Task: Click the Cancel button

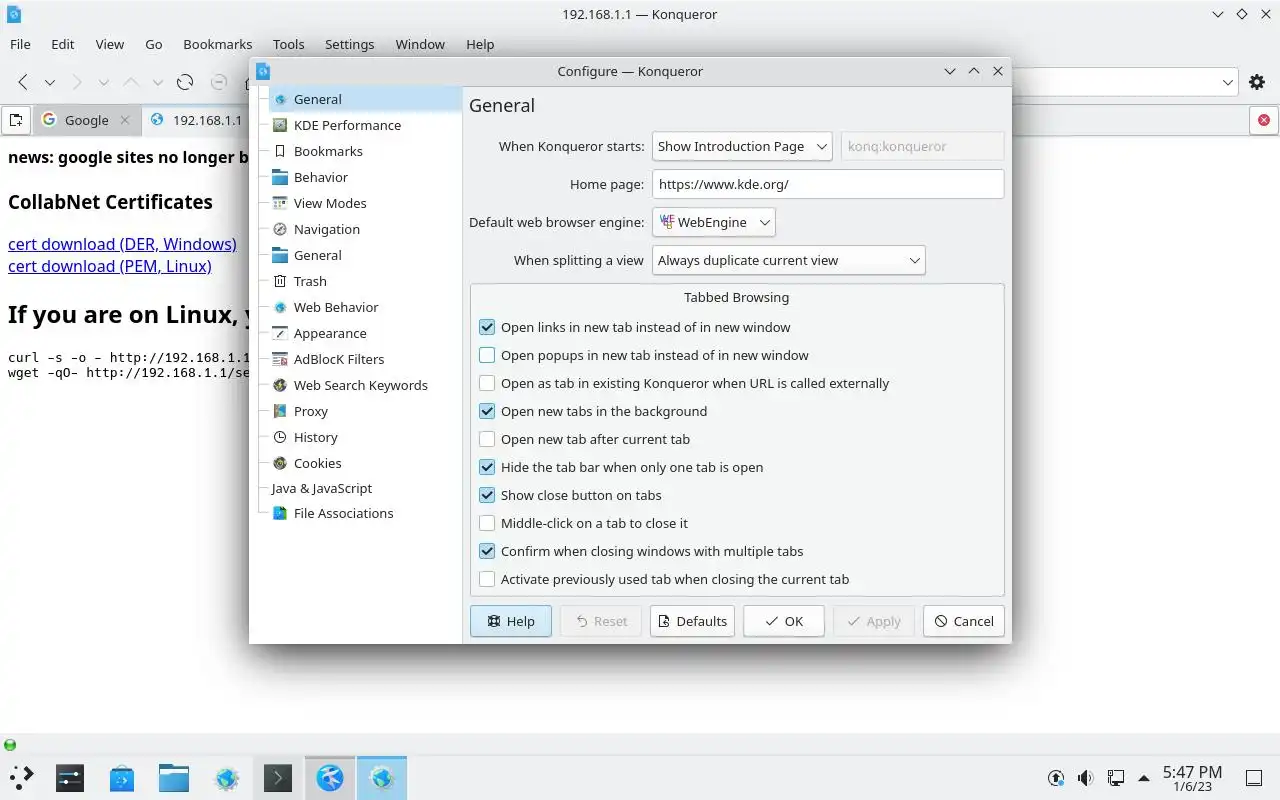Action: pos(964,621)
